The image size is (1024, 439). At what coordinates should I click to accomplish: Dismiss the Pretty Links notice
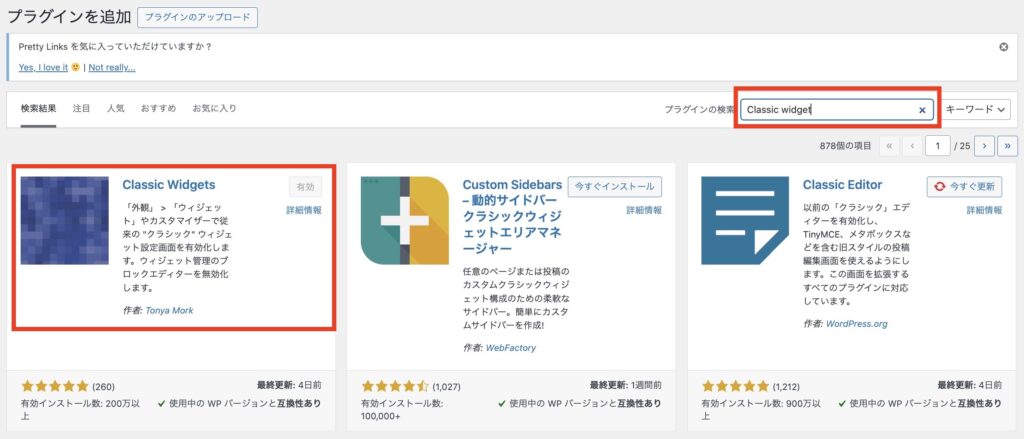pyautogui.click(x=1004, y=47)
